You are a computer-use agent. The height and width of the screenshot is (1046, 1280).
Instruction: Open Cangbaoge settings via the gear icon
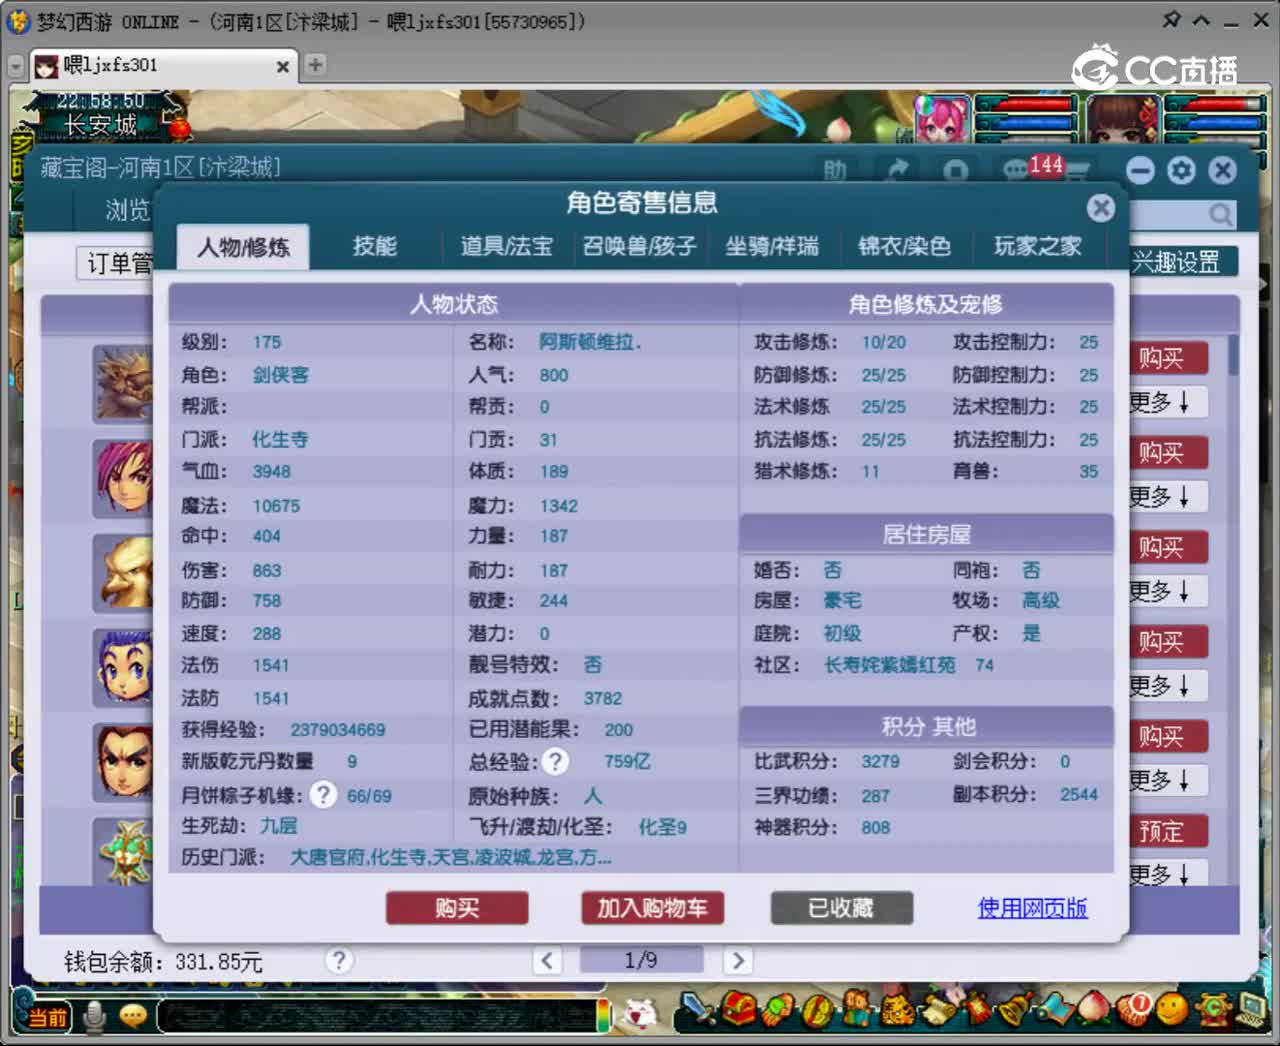1181,170
